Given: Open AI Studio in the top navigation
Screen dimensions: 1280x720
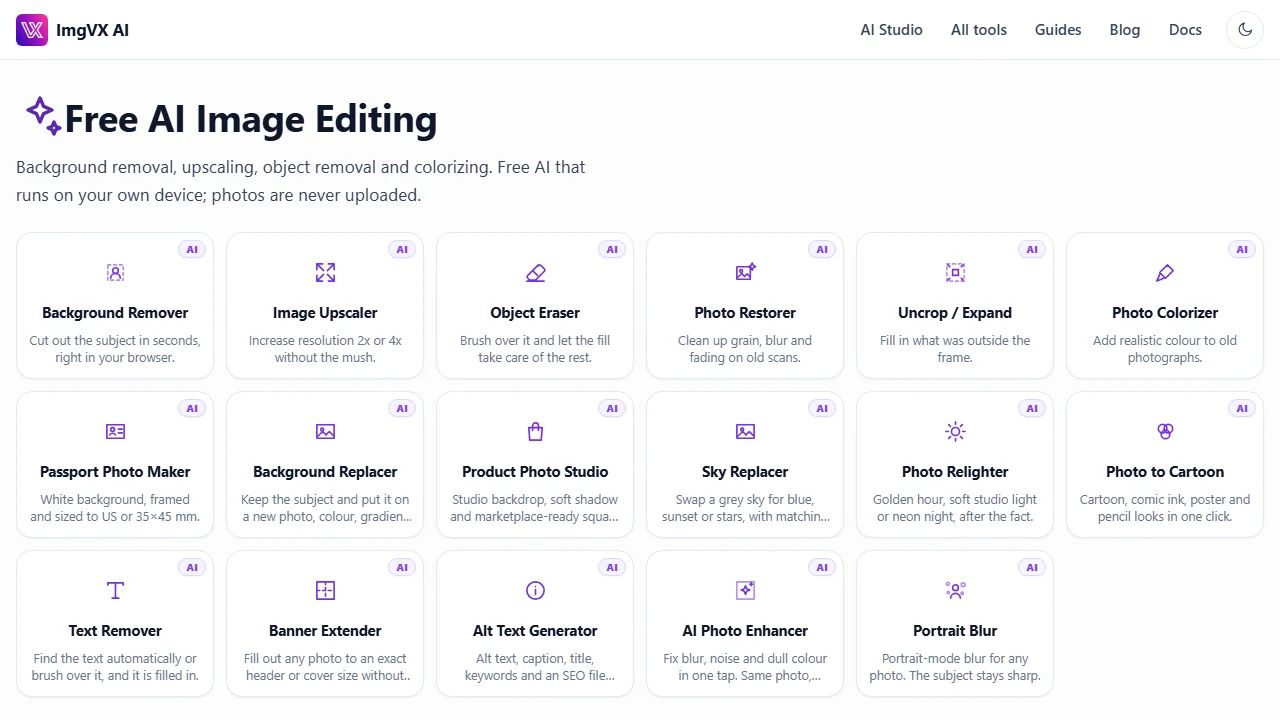Looking at the screenshot, I should pyautogui.click(x=891, y=30).
